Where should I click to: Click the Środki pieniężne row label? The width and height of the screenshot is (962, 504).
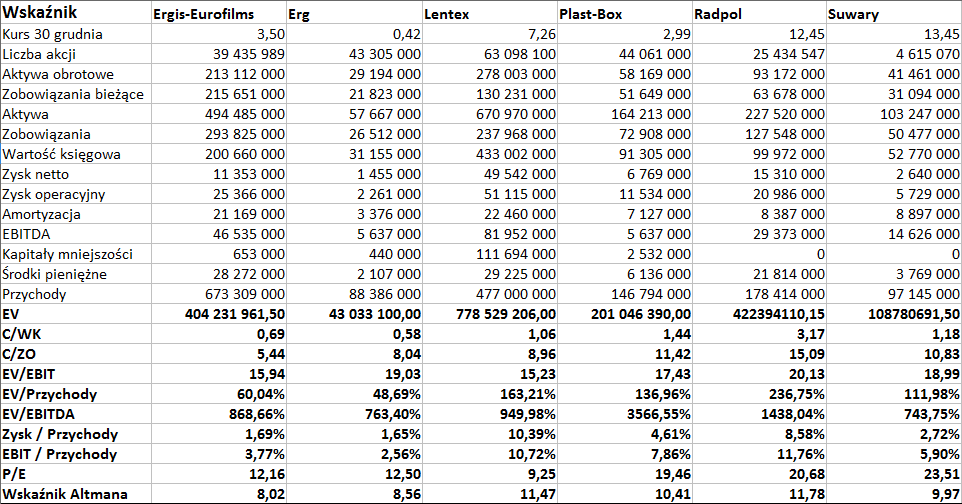click(75, 274)
